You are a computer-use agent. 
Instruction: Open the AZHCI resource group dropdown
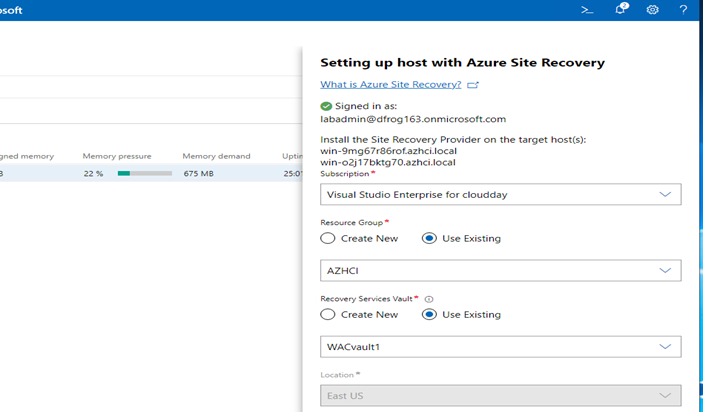point(500,270)
